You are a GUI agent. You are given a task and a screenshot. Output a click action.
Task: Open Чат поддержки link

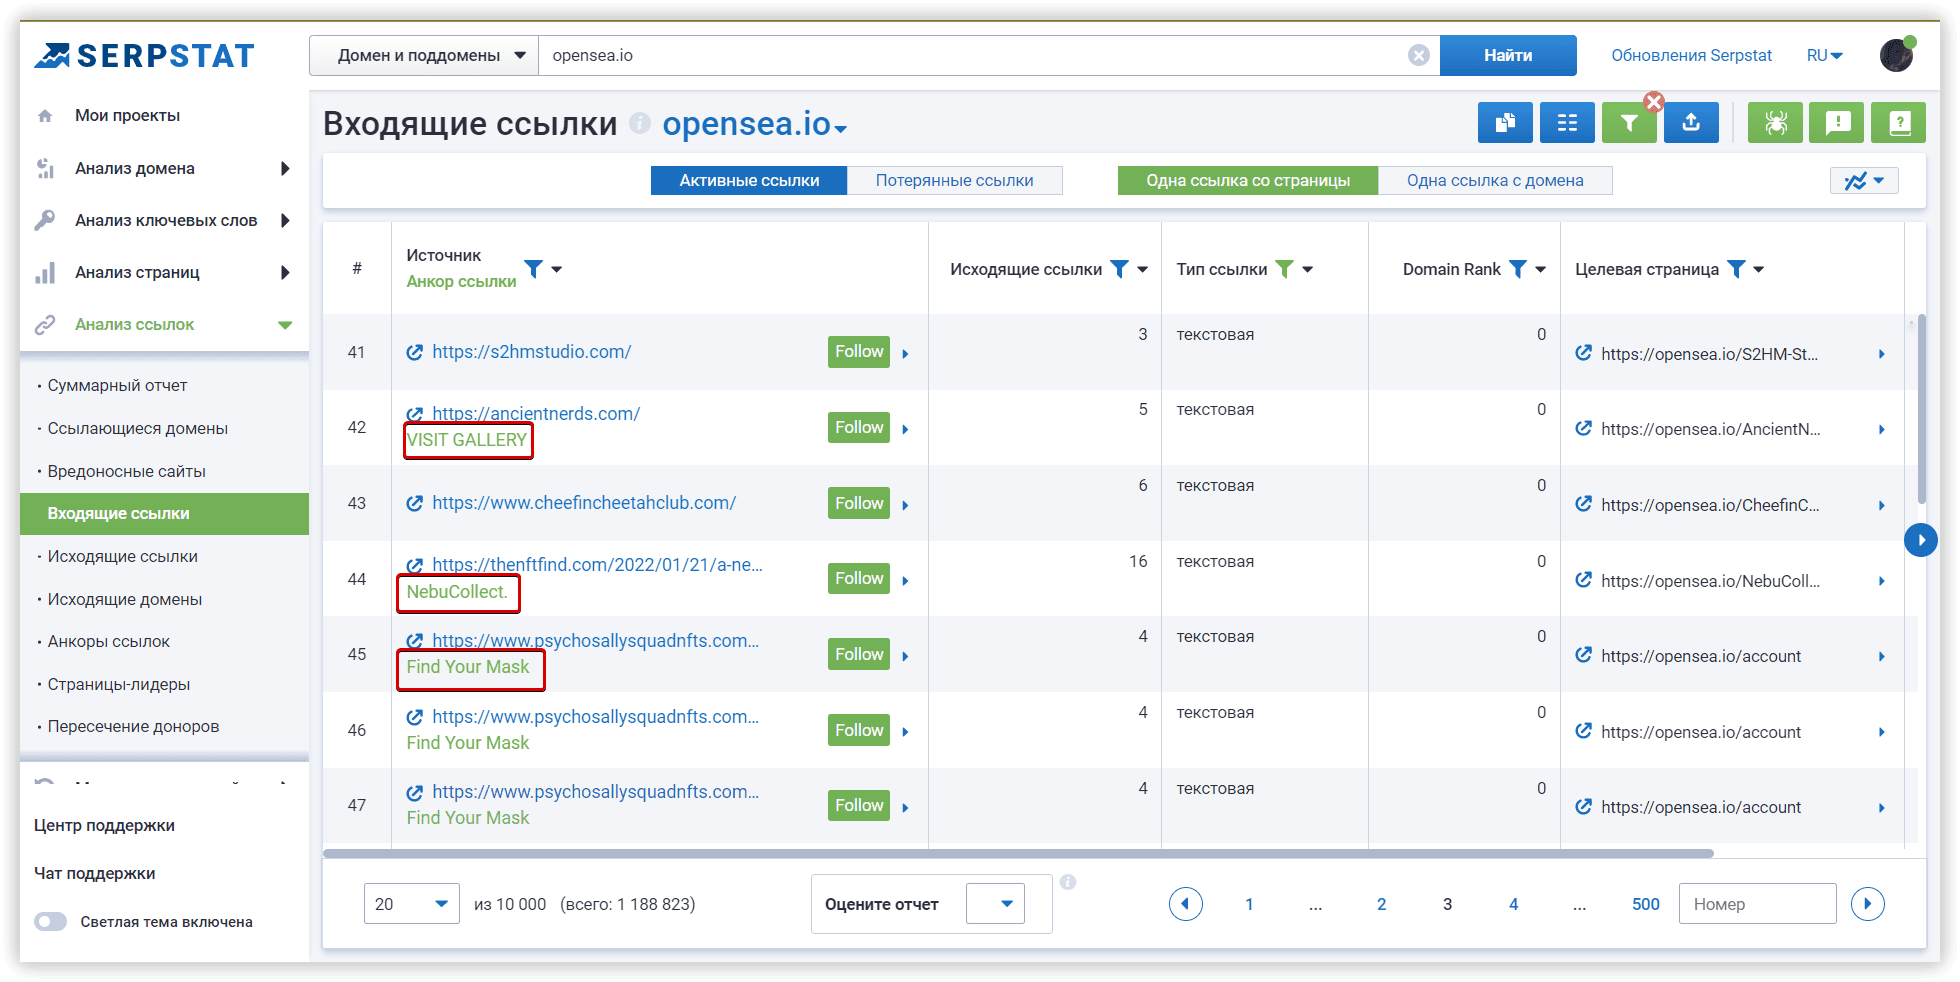94,873
